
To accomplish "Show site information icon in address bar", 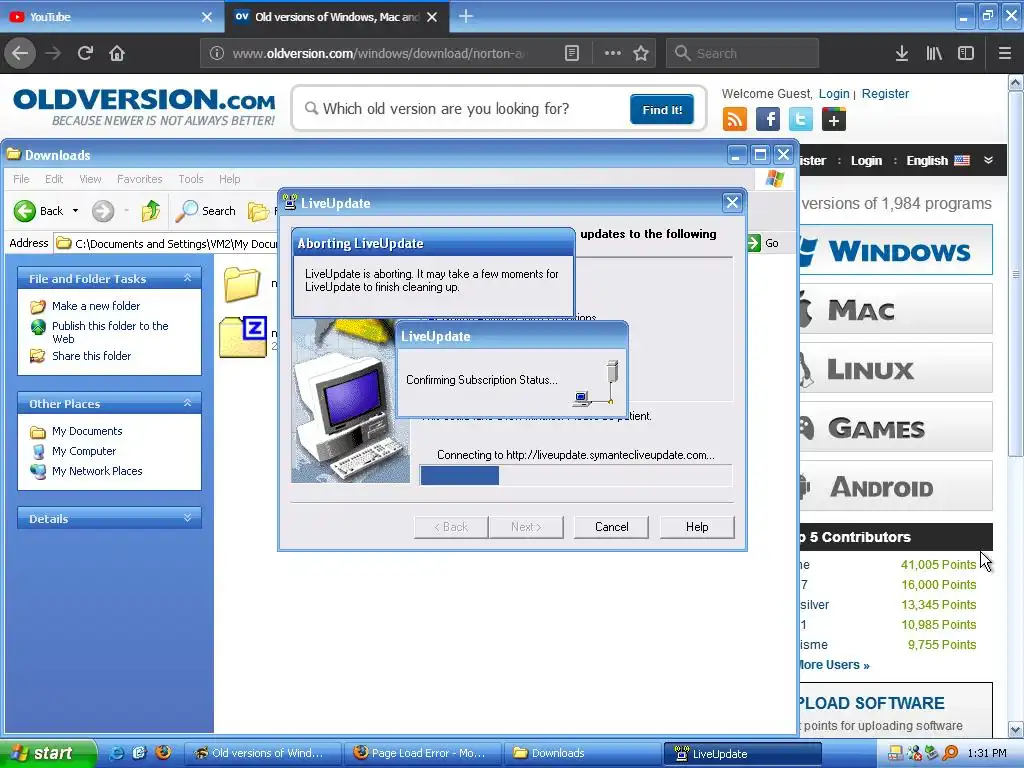I will 217,54.
